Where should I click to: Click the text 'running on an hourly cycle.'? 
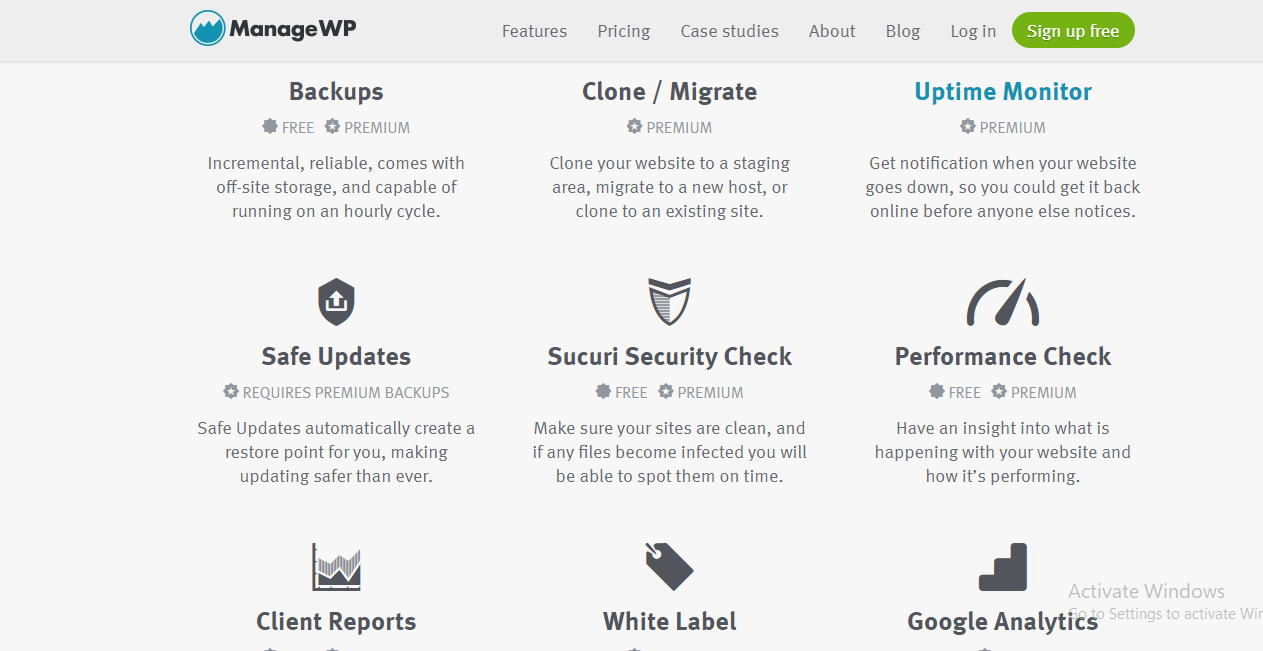tap(336, 212)
